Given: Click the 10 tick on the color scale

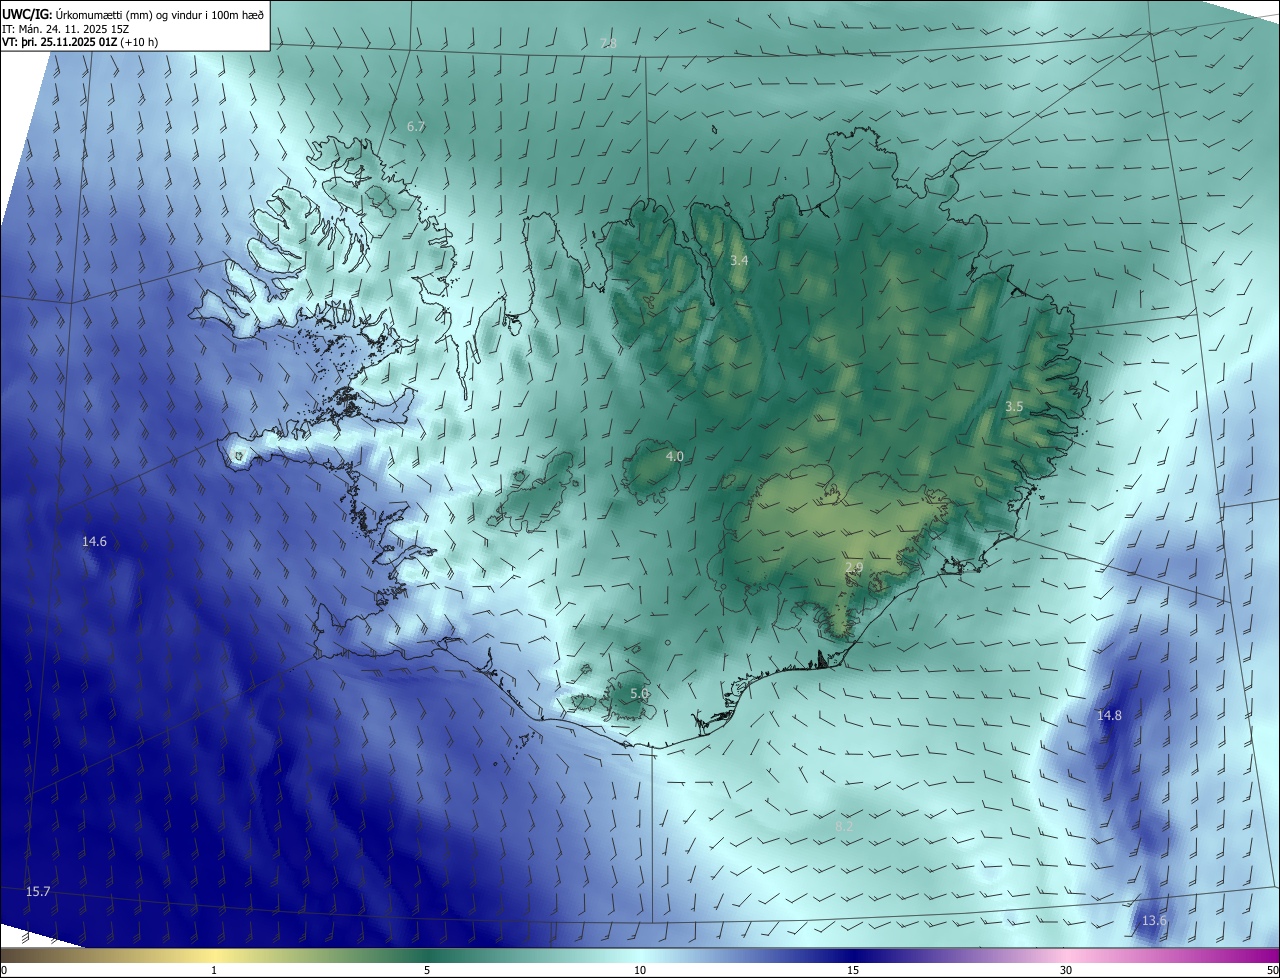Looking at the screenshot, I should coord(640,970).
